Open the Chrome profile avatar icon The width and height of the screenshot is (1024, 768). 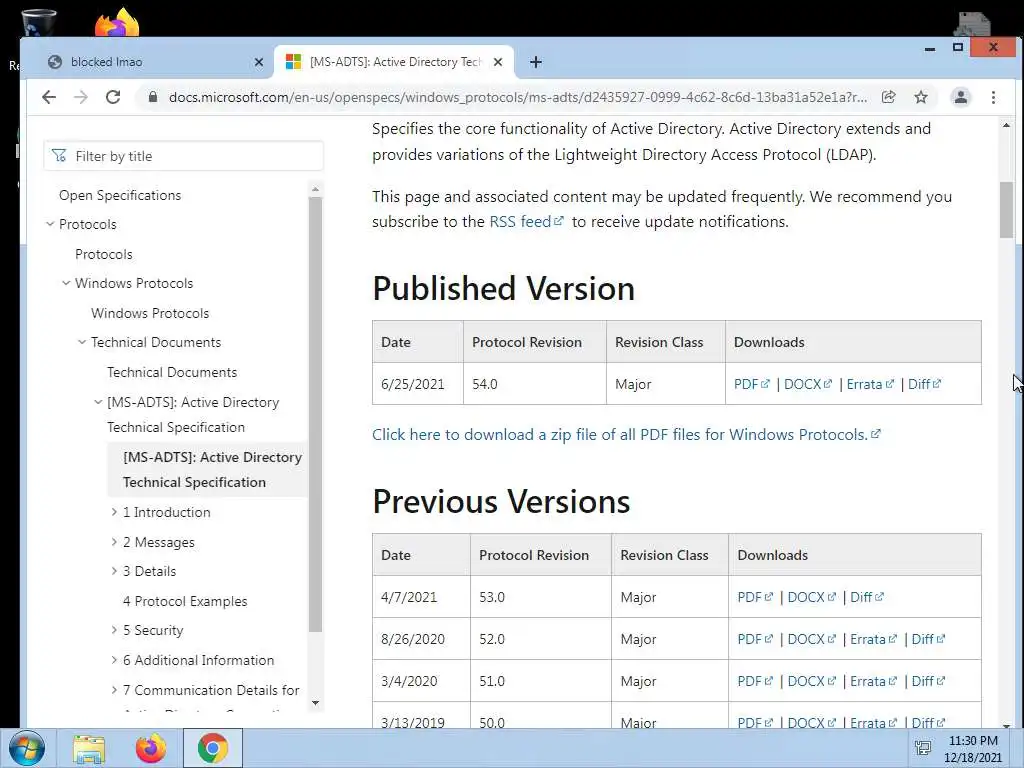(961, 97)
